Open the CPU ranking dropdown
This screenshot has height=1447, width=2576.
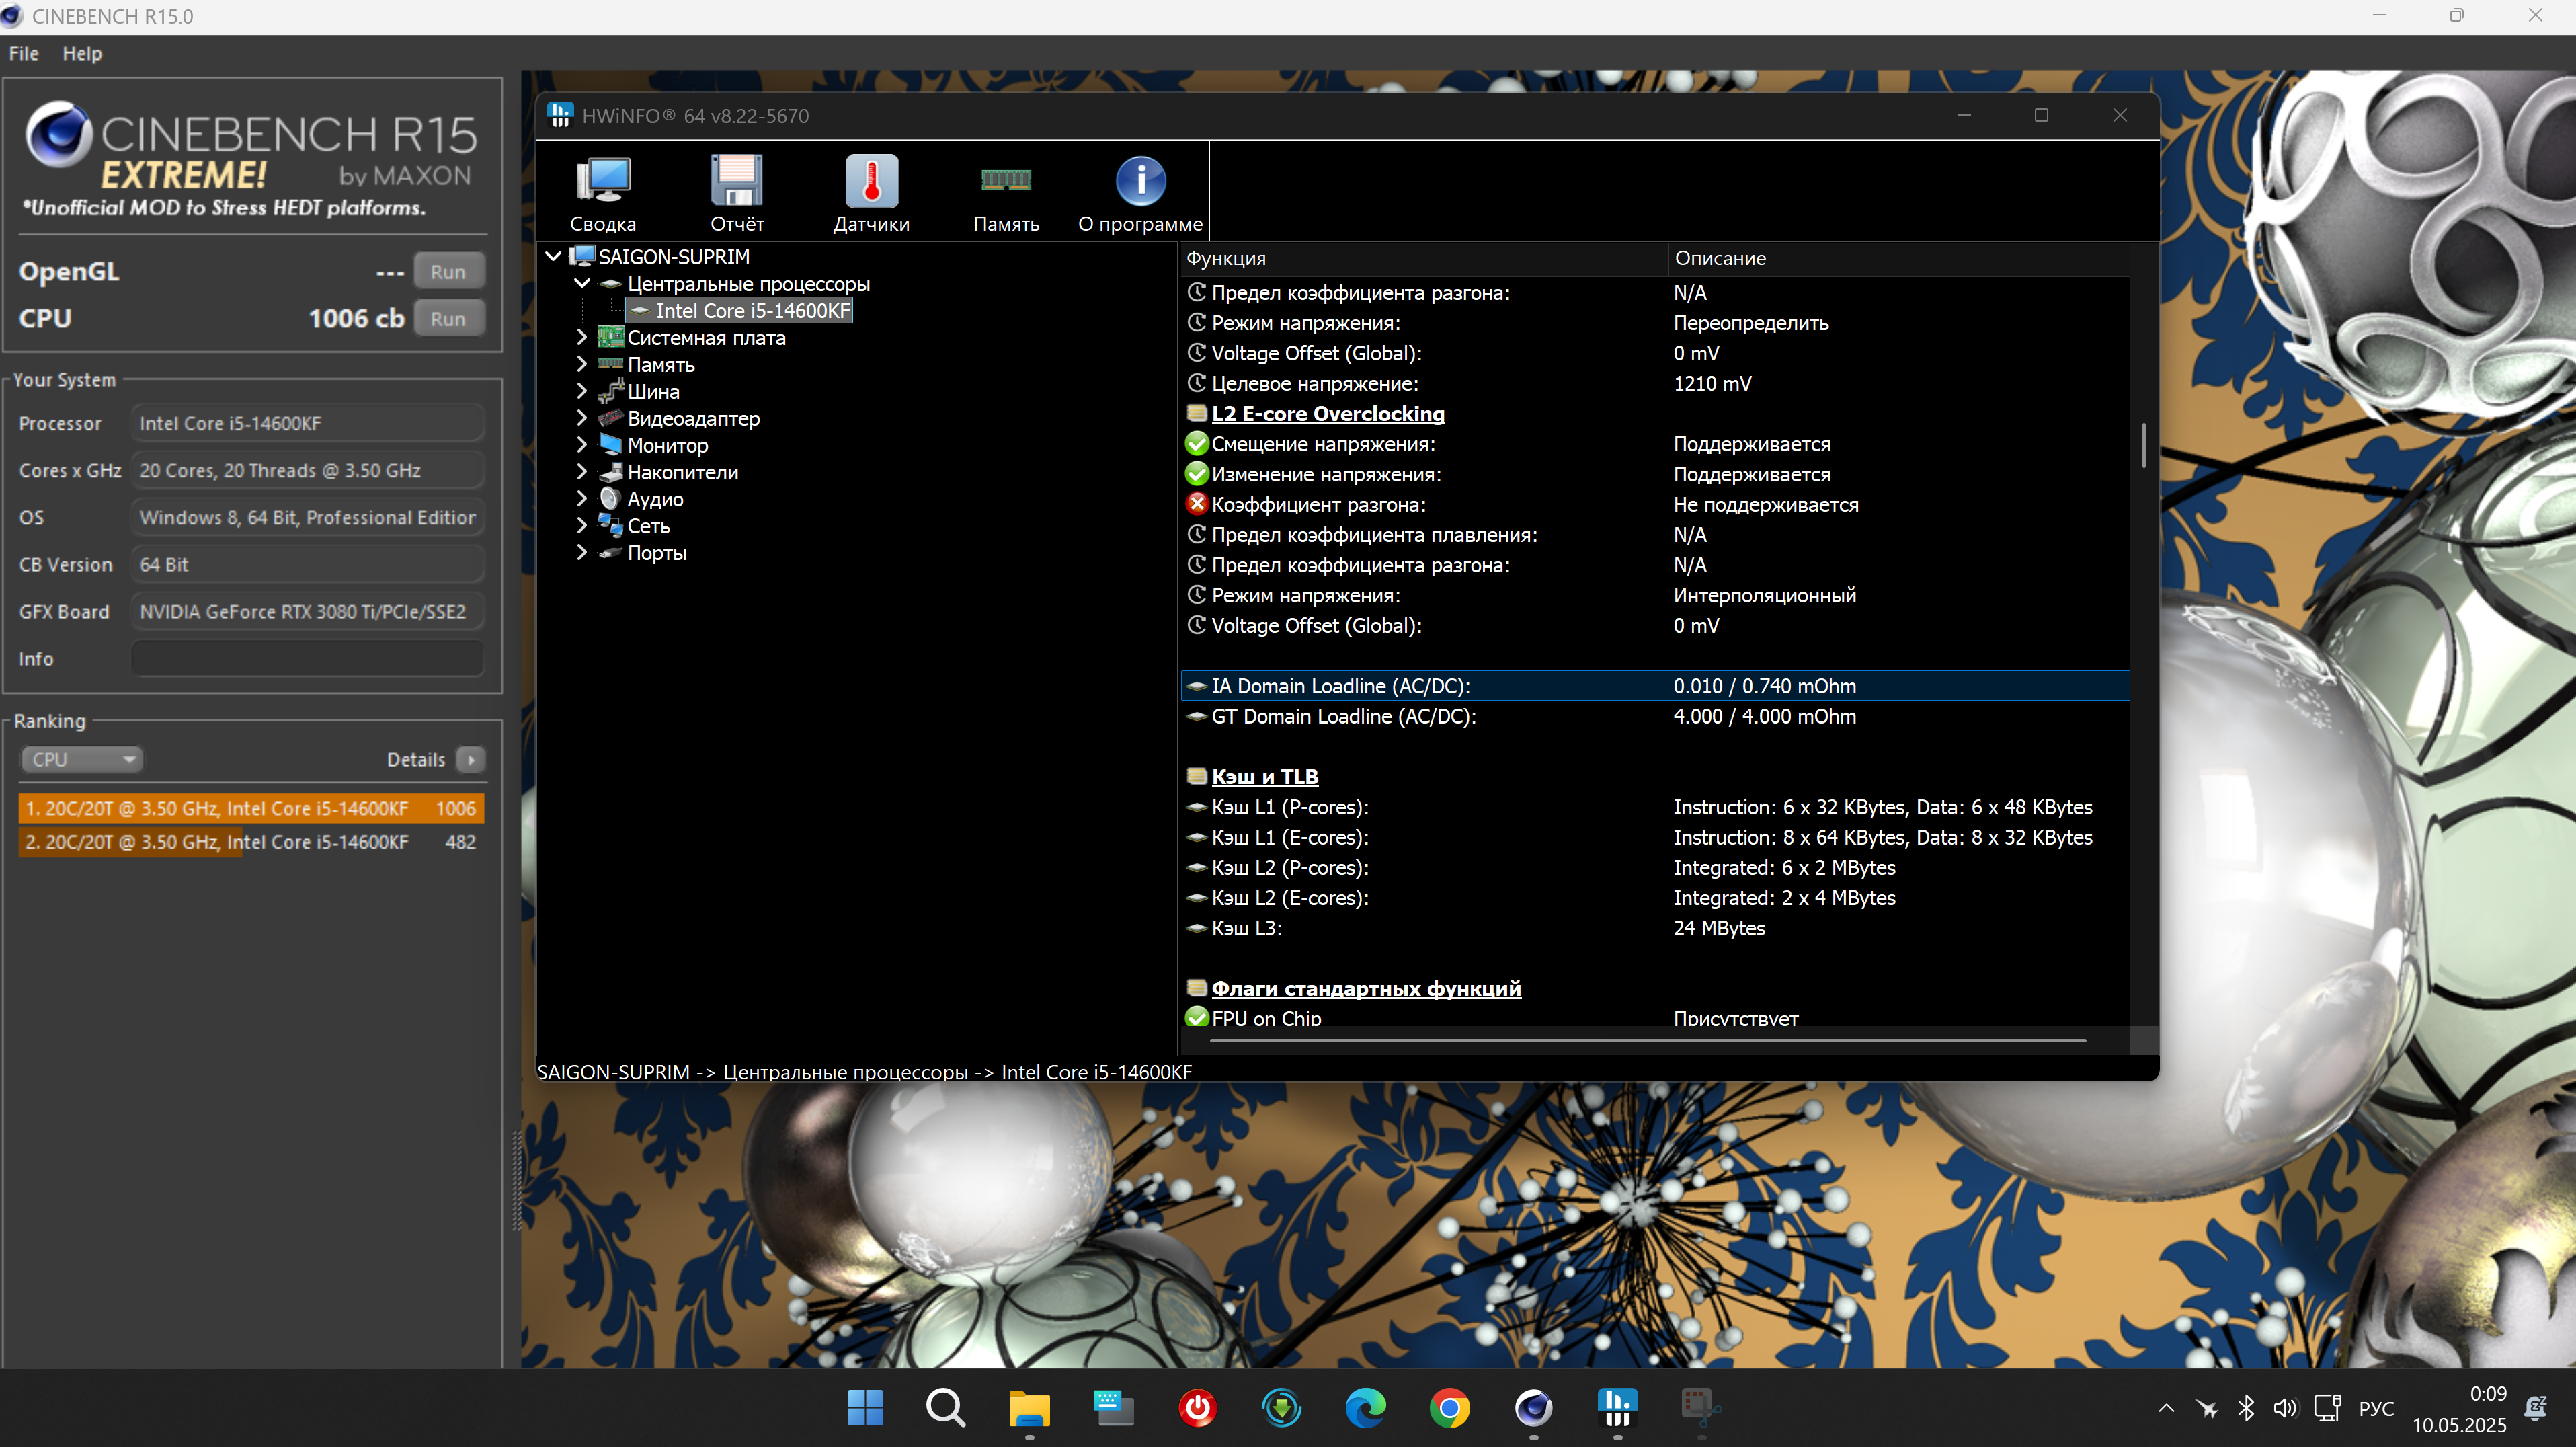tap(82, 759)
